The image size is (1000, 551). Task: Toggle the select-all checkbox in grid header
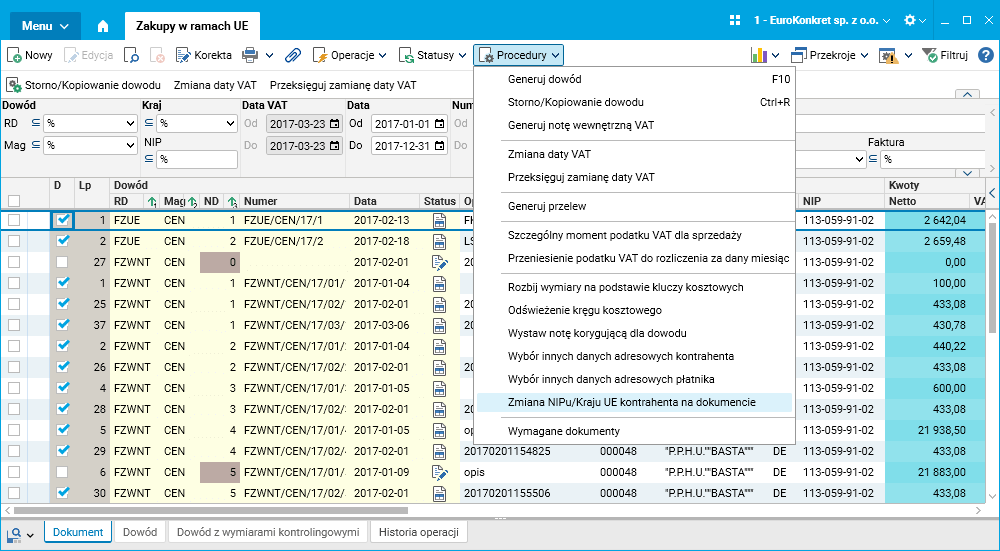coord(14,200)
